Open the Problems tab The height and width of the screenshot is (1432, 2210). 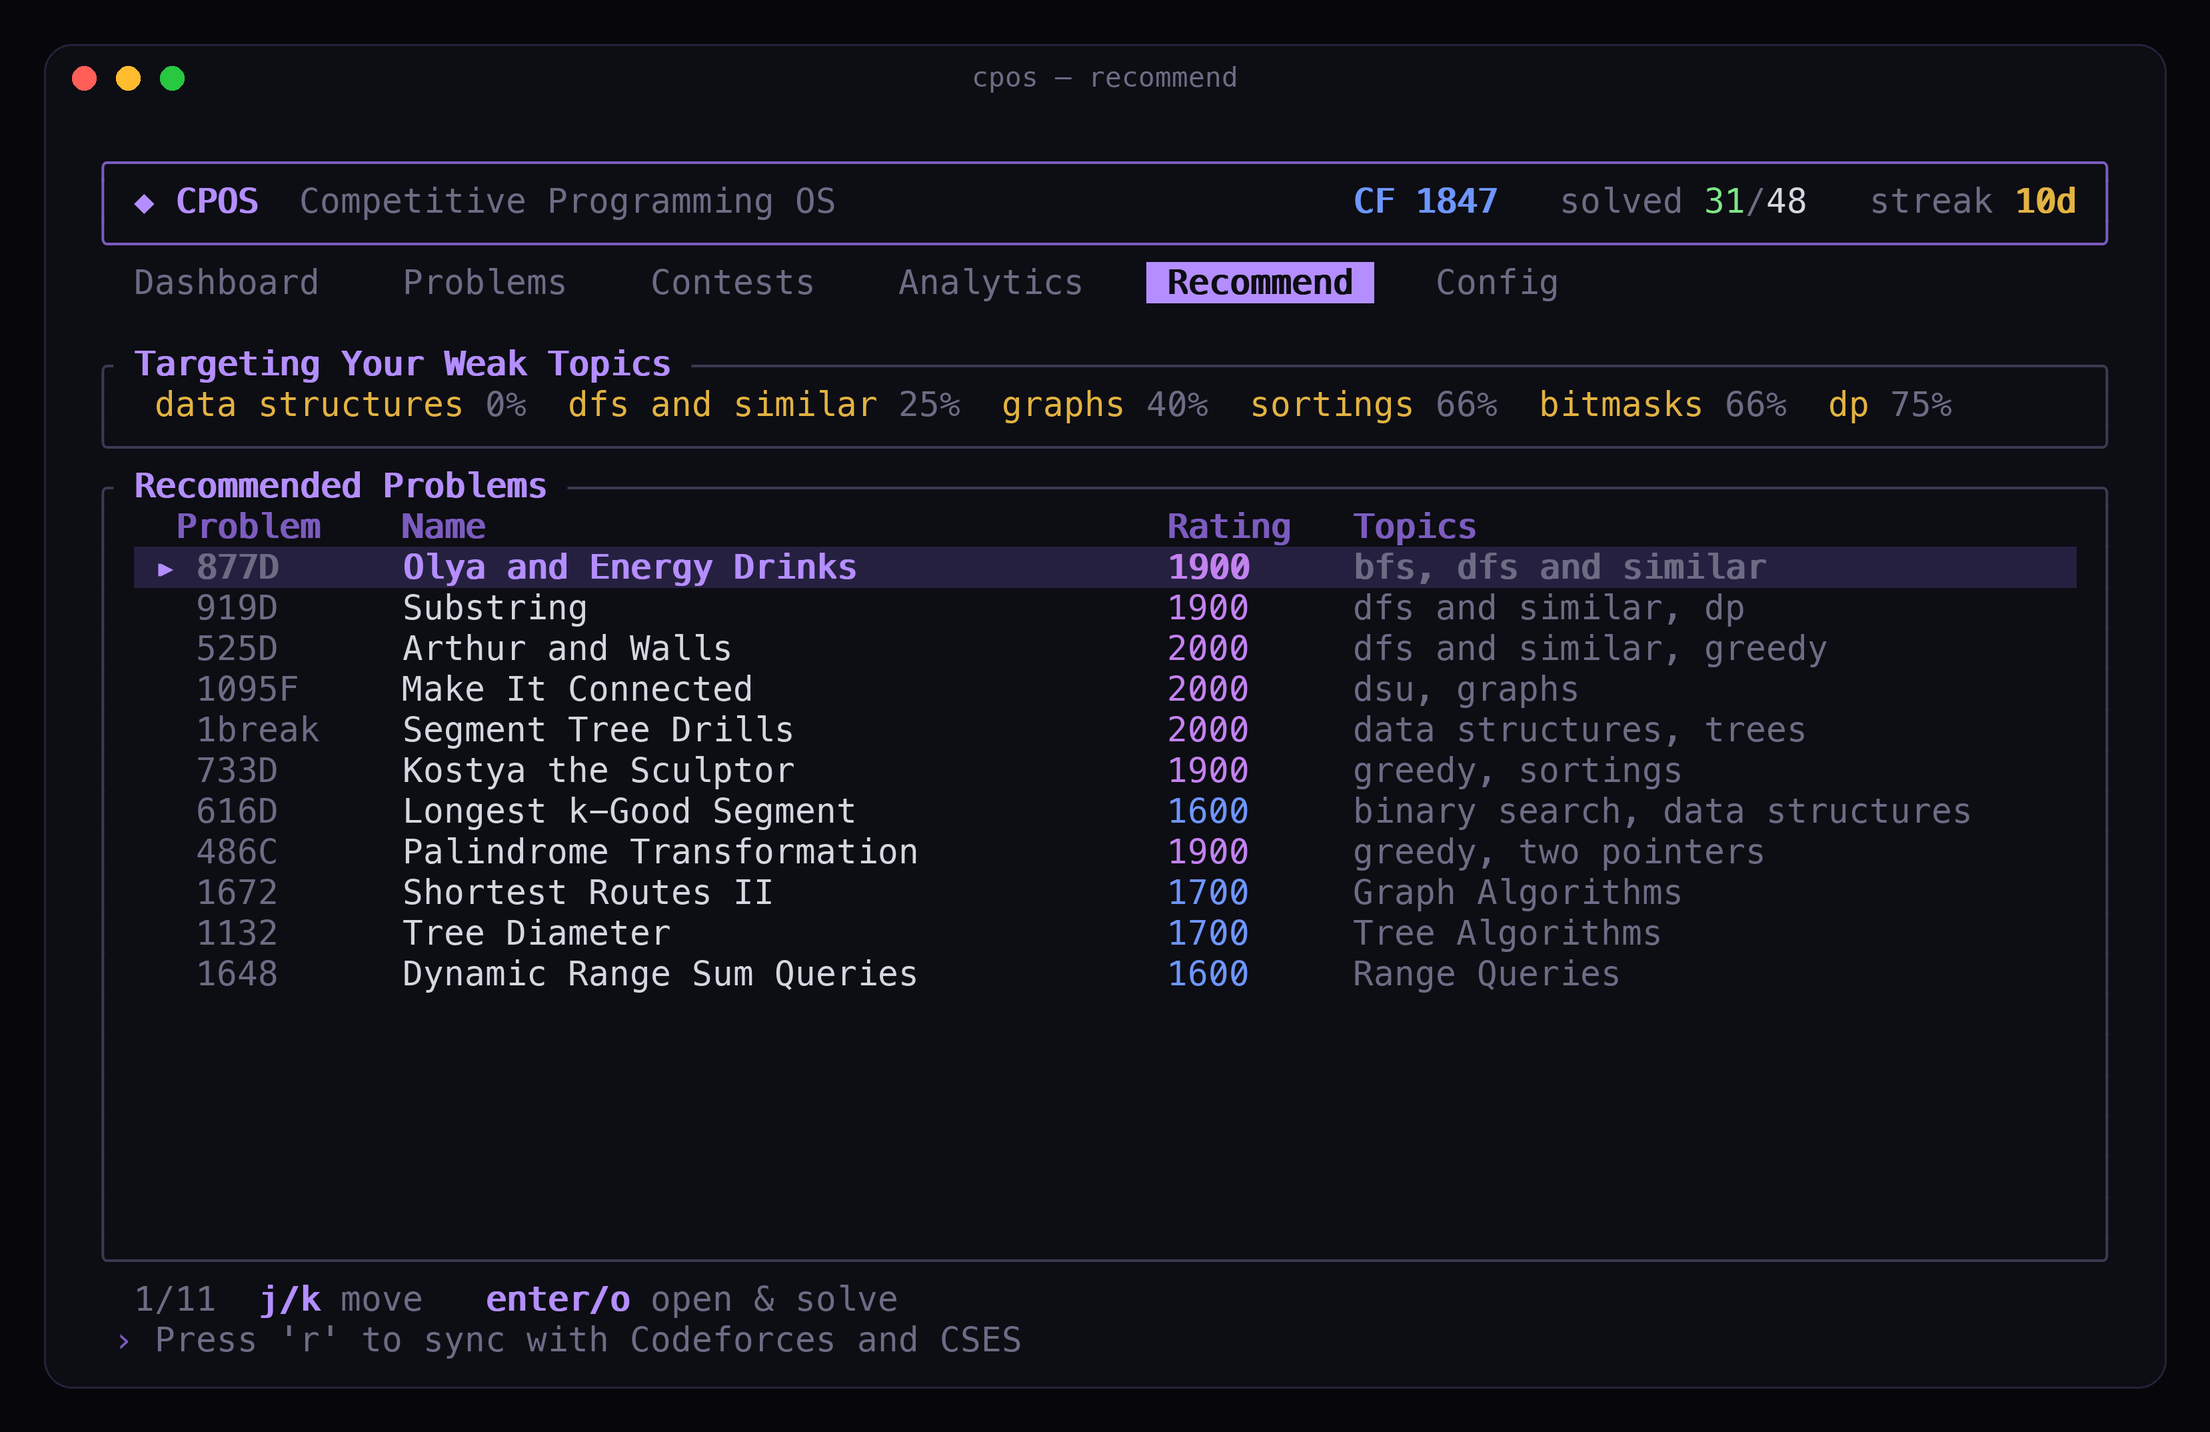pyautogui.click(x=484, y=283)
